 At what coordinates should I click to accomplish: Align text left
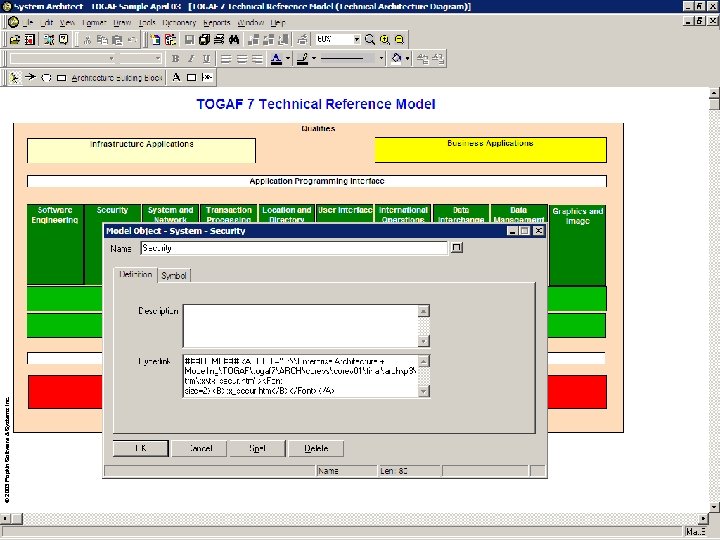click(226, 59)
